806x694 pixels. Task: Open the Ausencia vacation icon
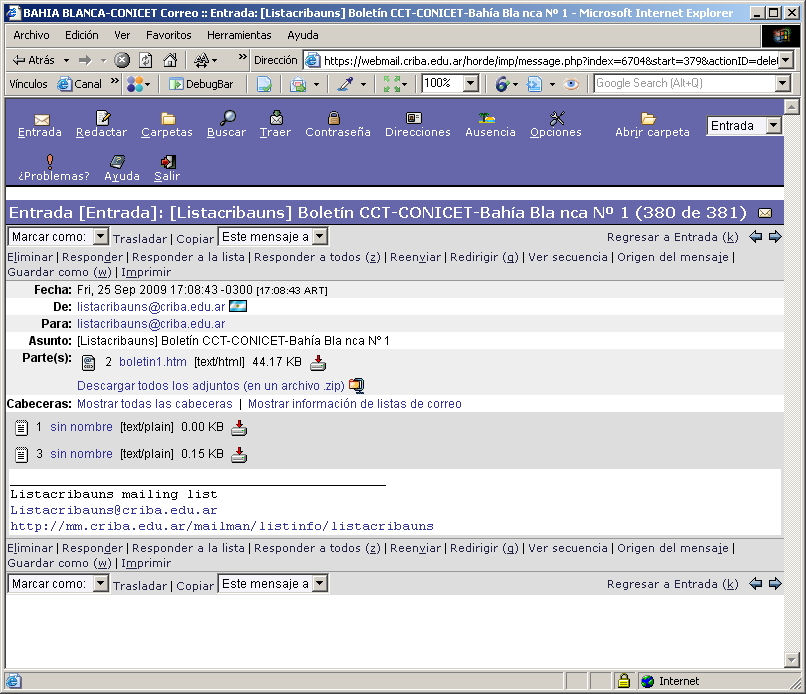(490, 118)
